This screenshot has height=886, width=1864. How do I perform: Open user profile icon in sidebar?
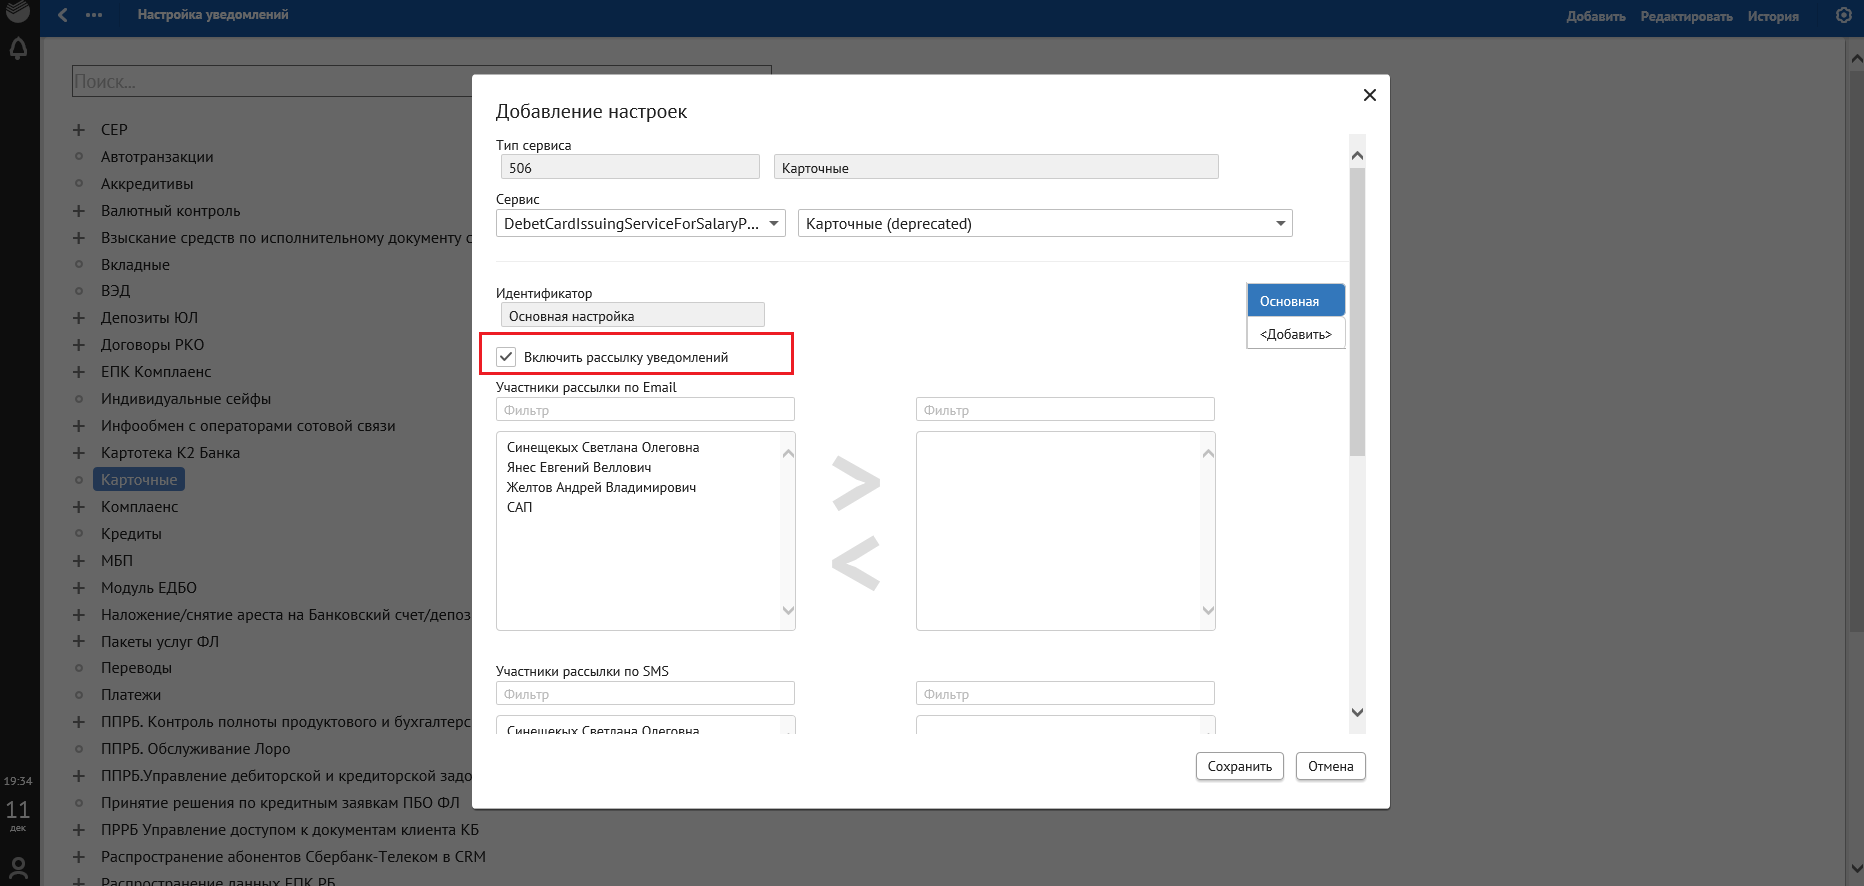[18, 867]
